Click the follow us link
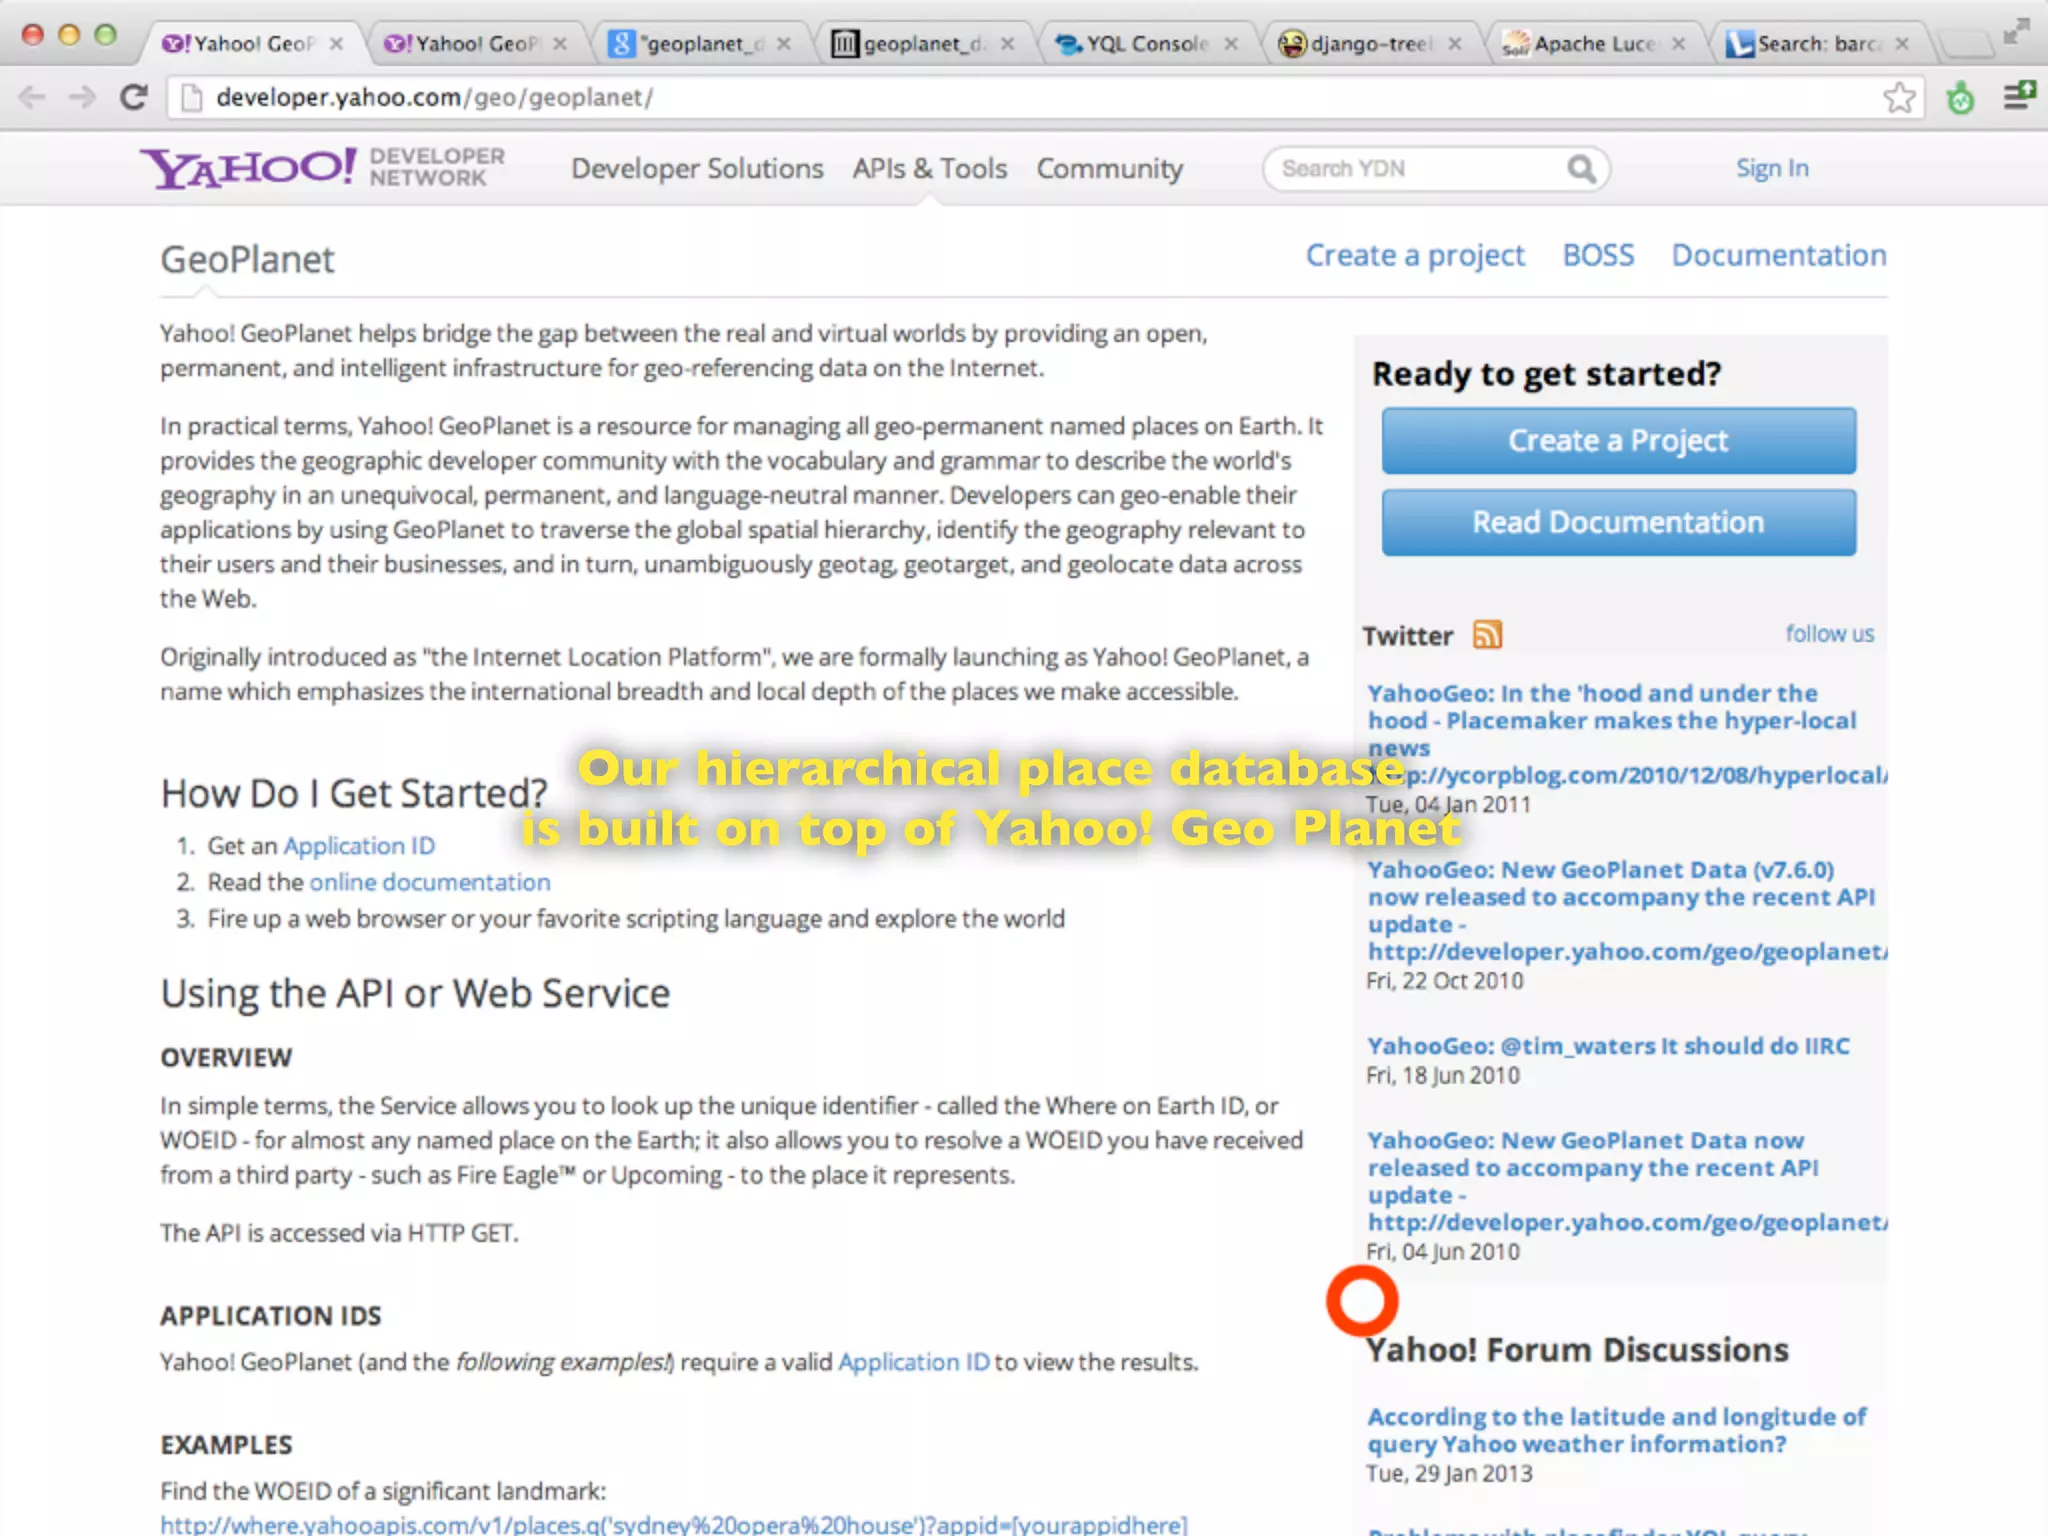This screenshot has height=1536, width=2048. point(1829,634)
